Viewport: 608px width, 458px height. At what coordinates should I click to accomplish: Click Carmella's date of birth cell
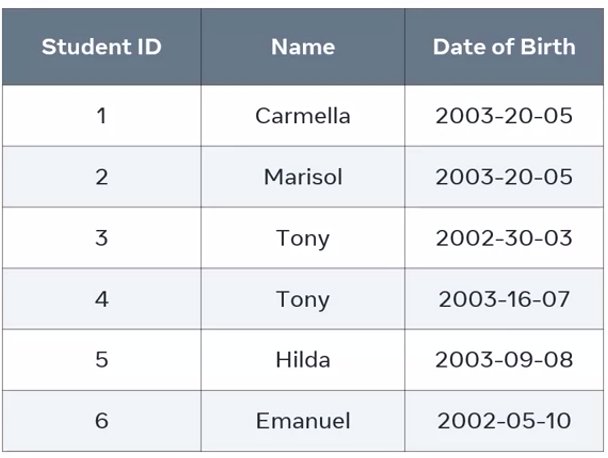coord(504,115)
